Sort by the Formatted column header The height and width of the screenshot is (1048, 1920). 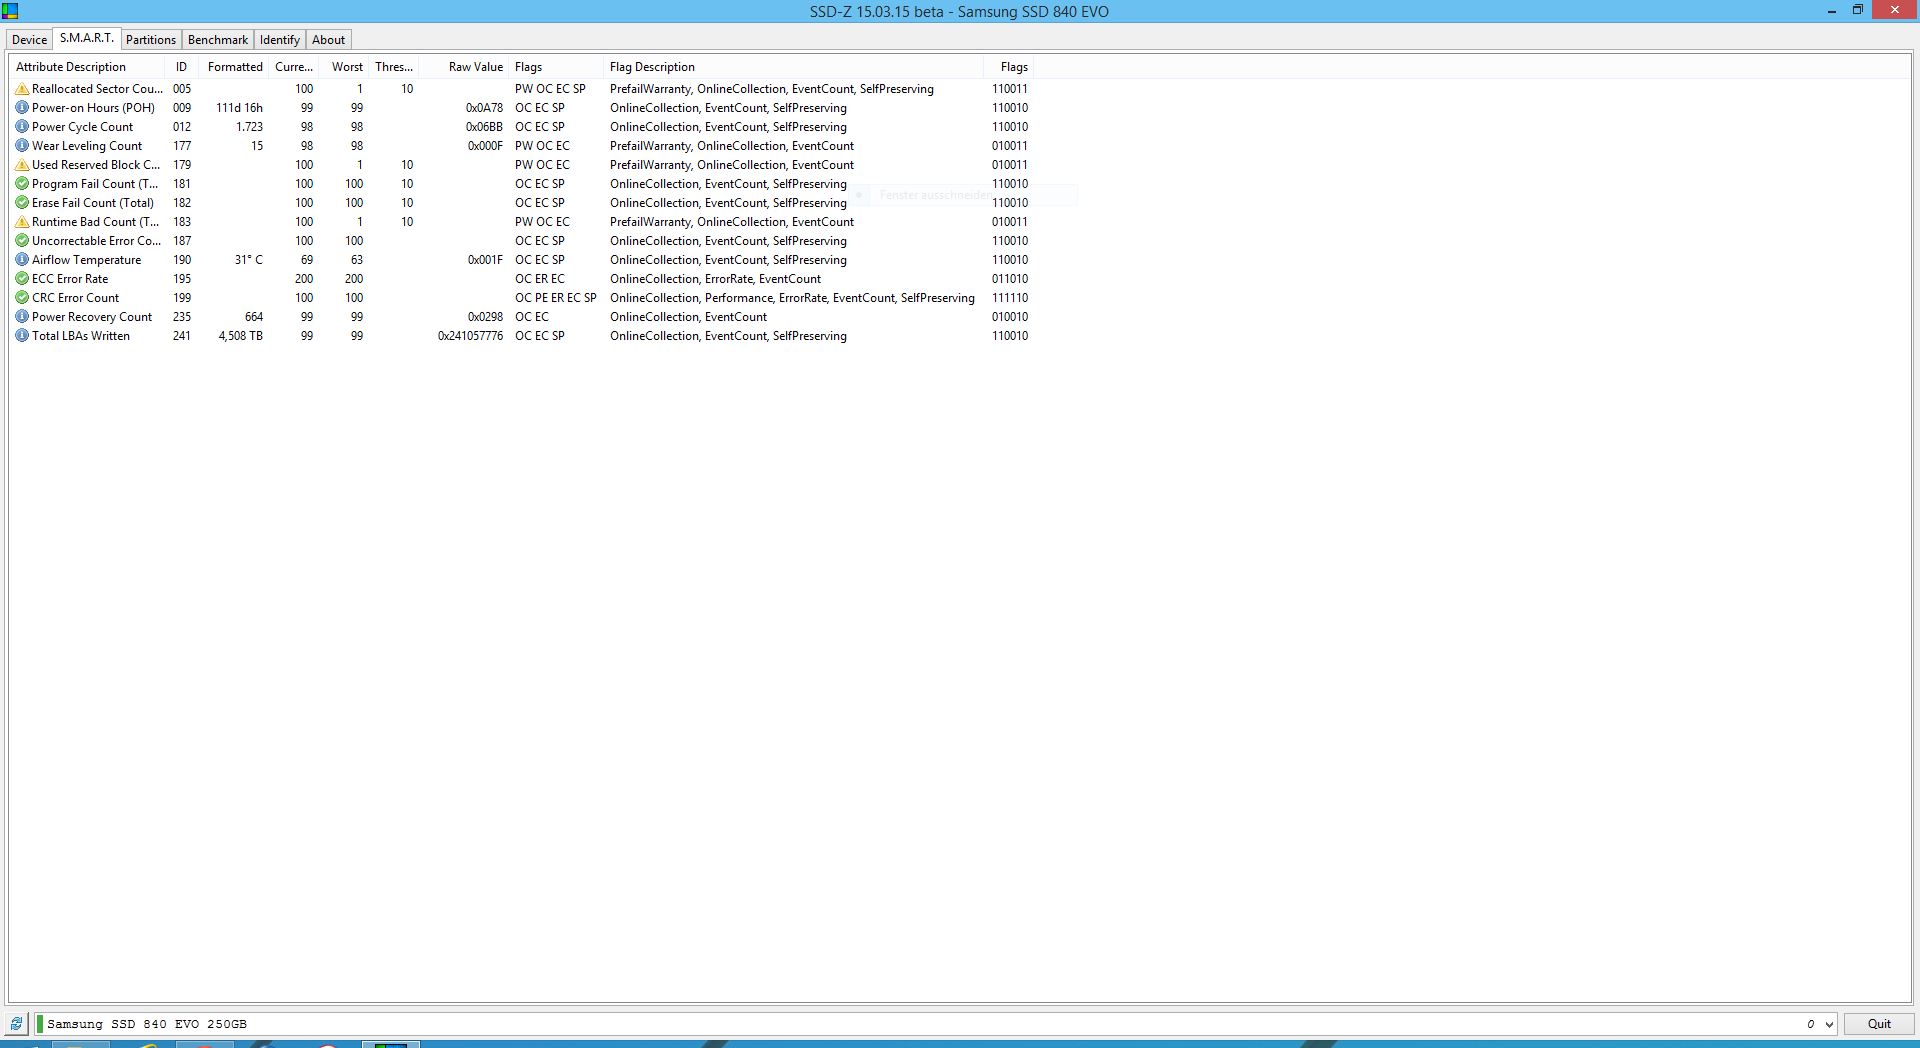tap(235, 67)
